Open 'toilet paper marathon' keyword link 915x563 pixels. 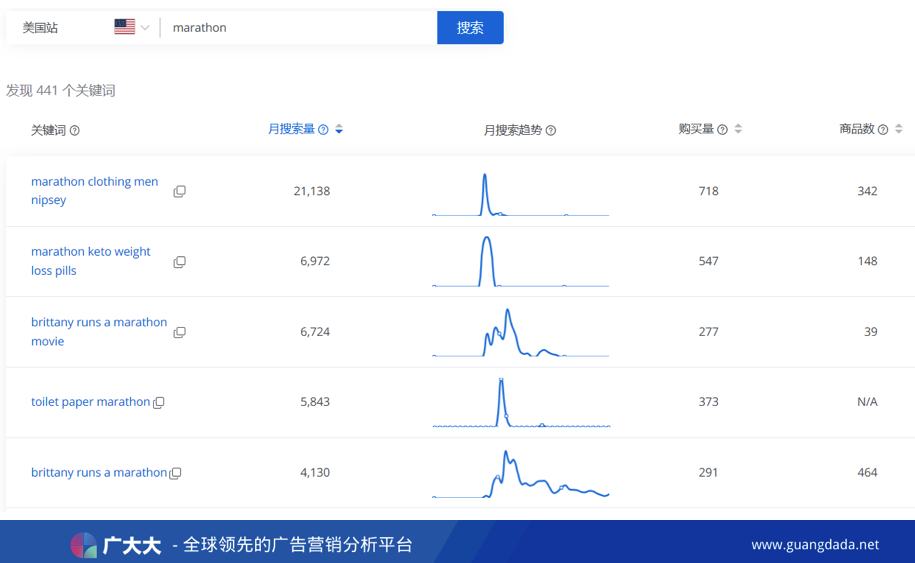point(90,402)
